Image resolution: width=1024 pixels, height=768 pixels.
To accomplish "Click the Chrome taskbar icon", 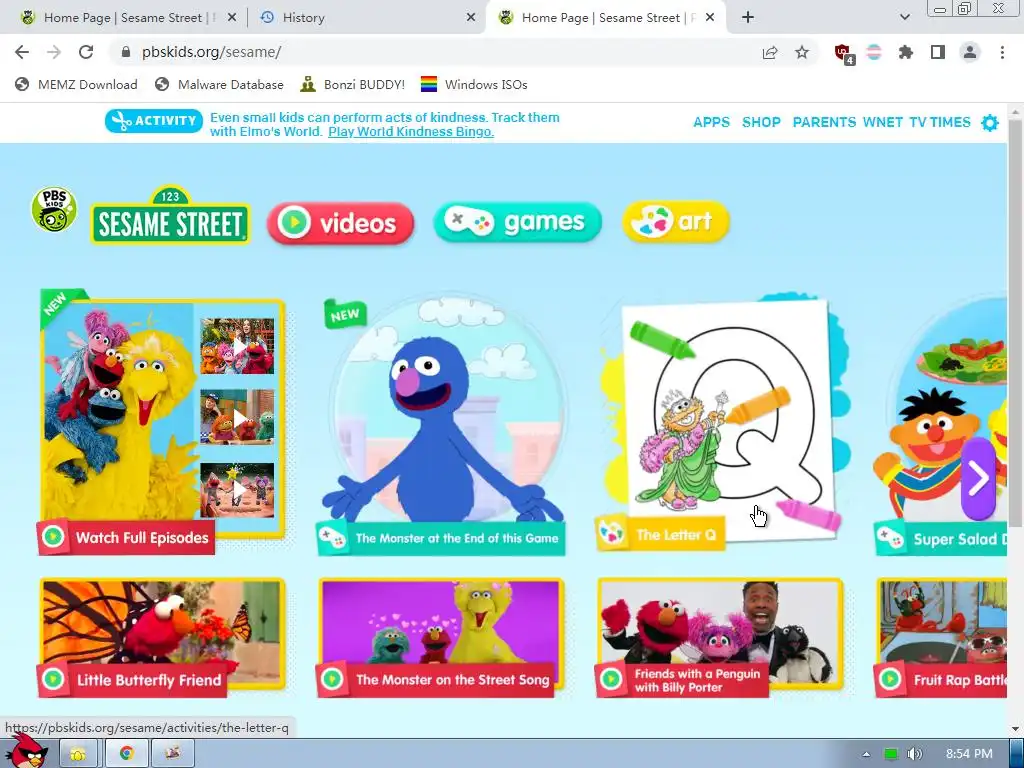I will (x=127, y=754).
